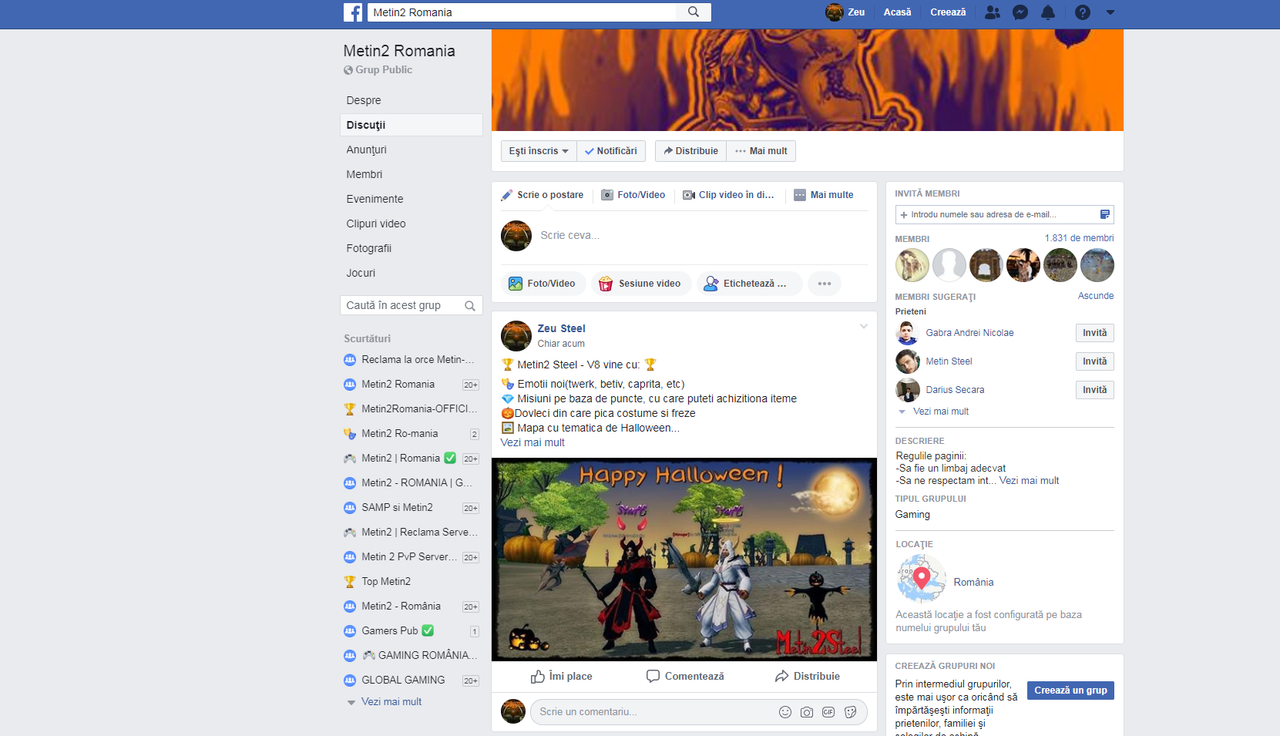Click the Facebook logo to go home
Screen dimensions: 1280x736
(x=354, y=12)
